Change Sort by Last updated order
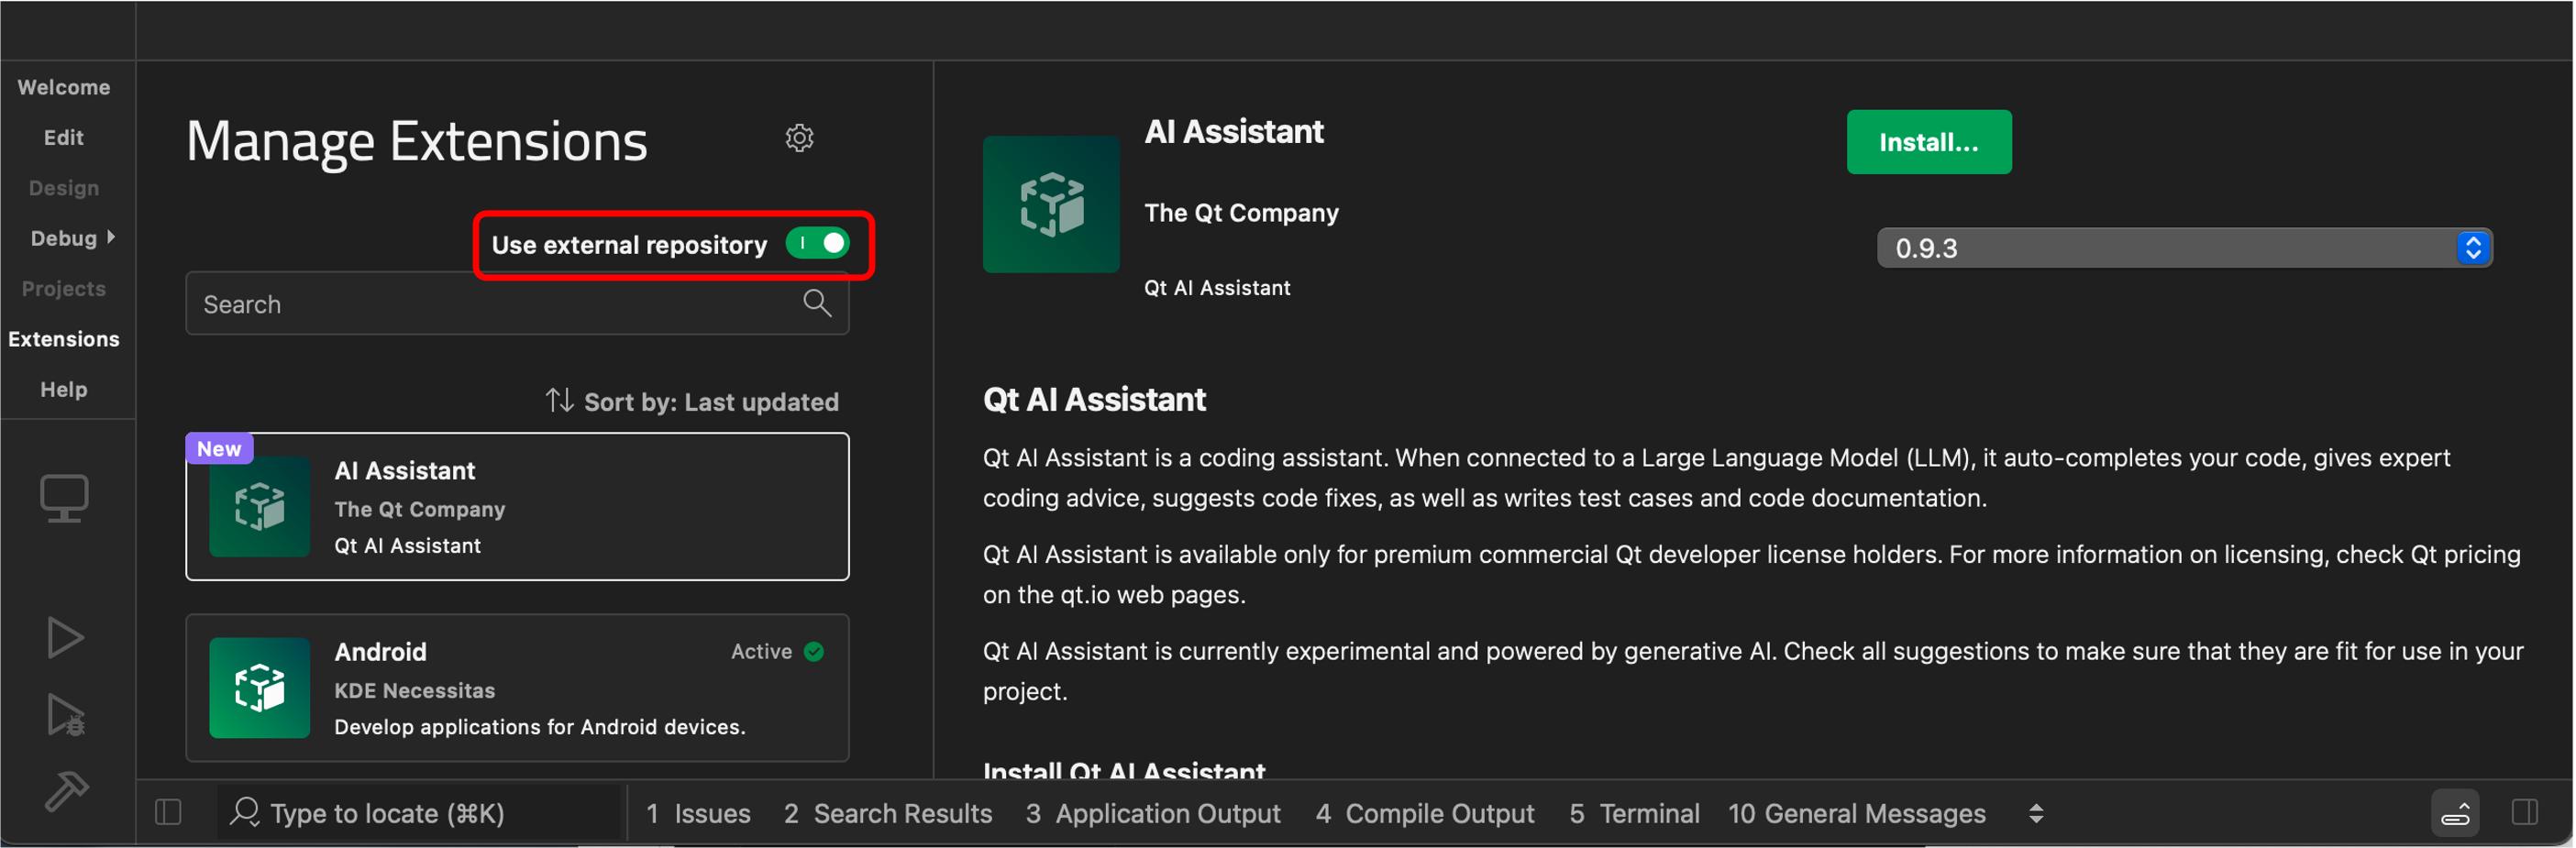This screenshot has height=848, width=2576. [x=692, y=402]
